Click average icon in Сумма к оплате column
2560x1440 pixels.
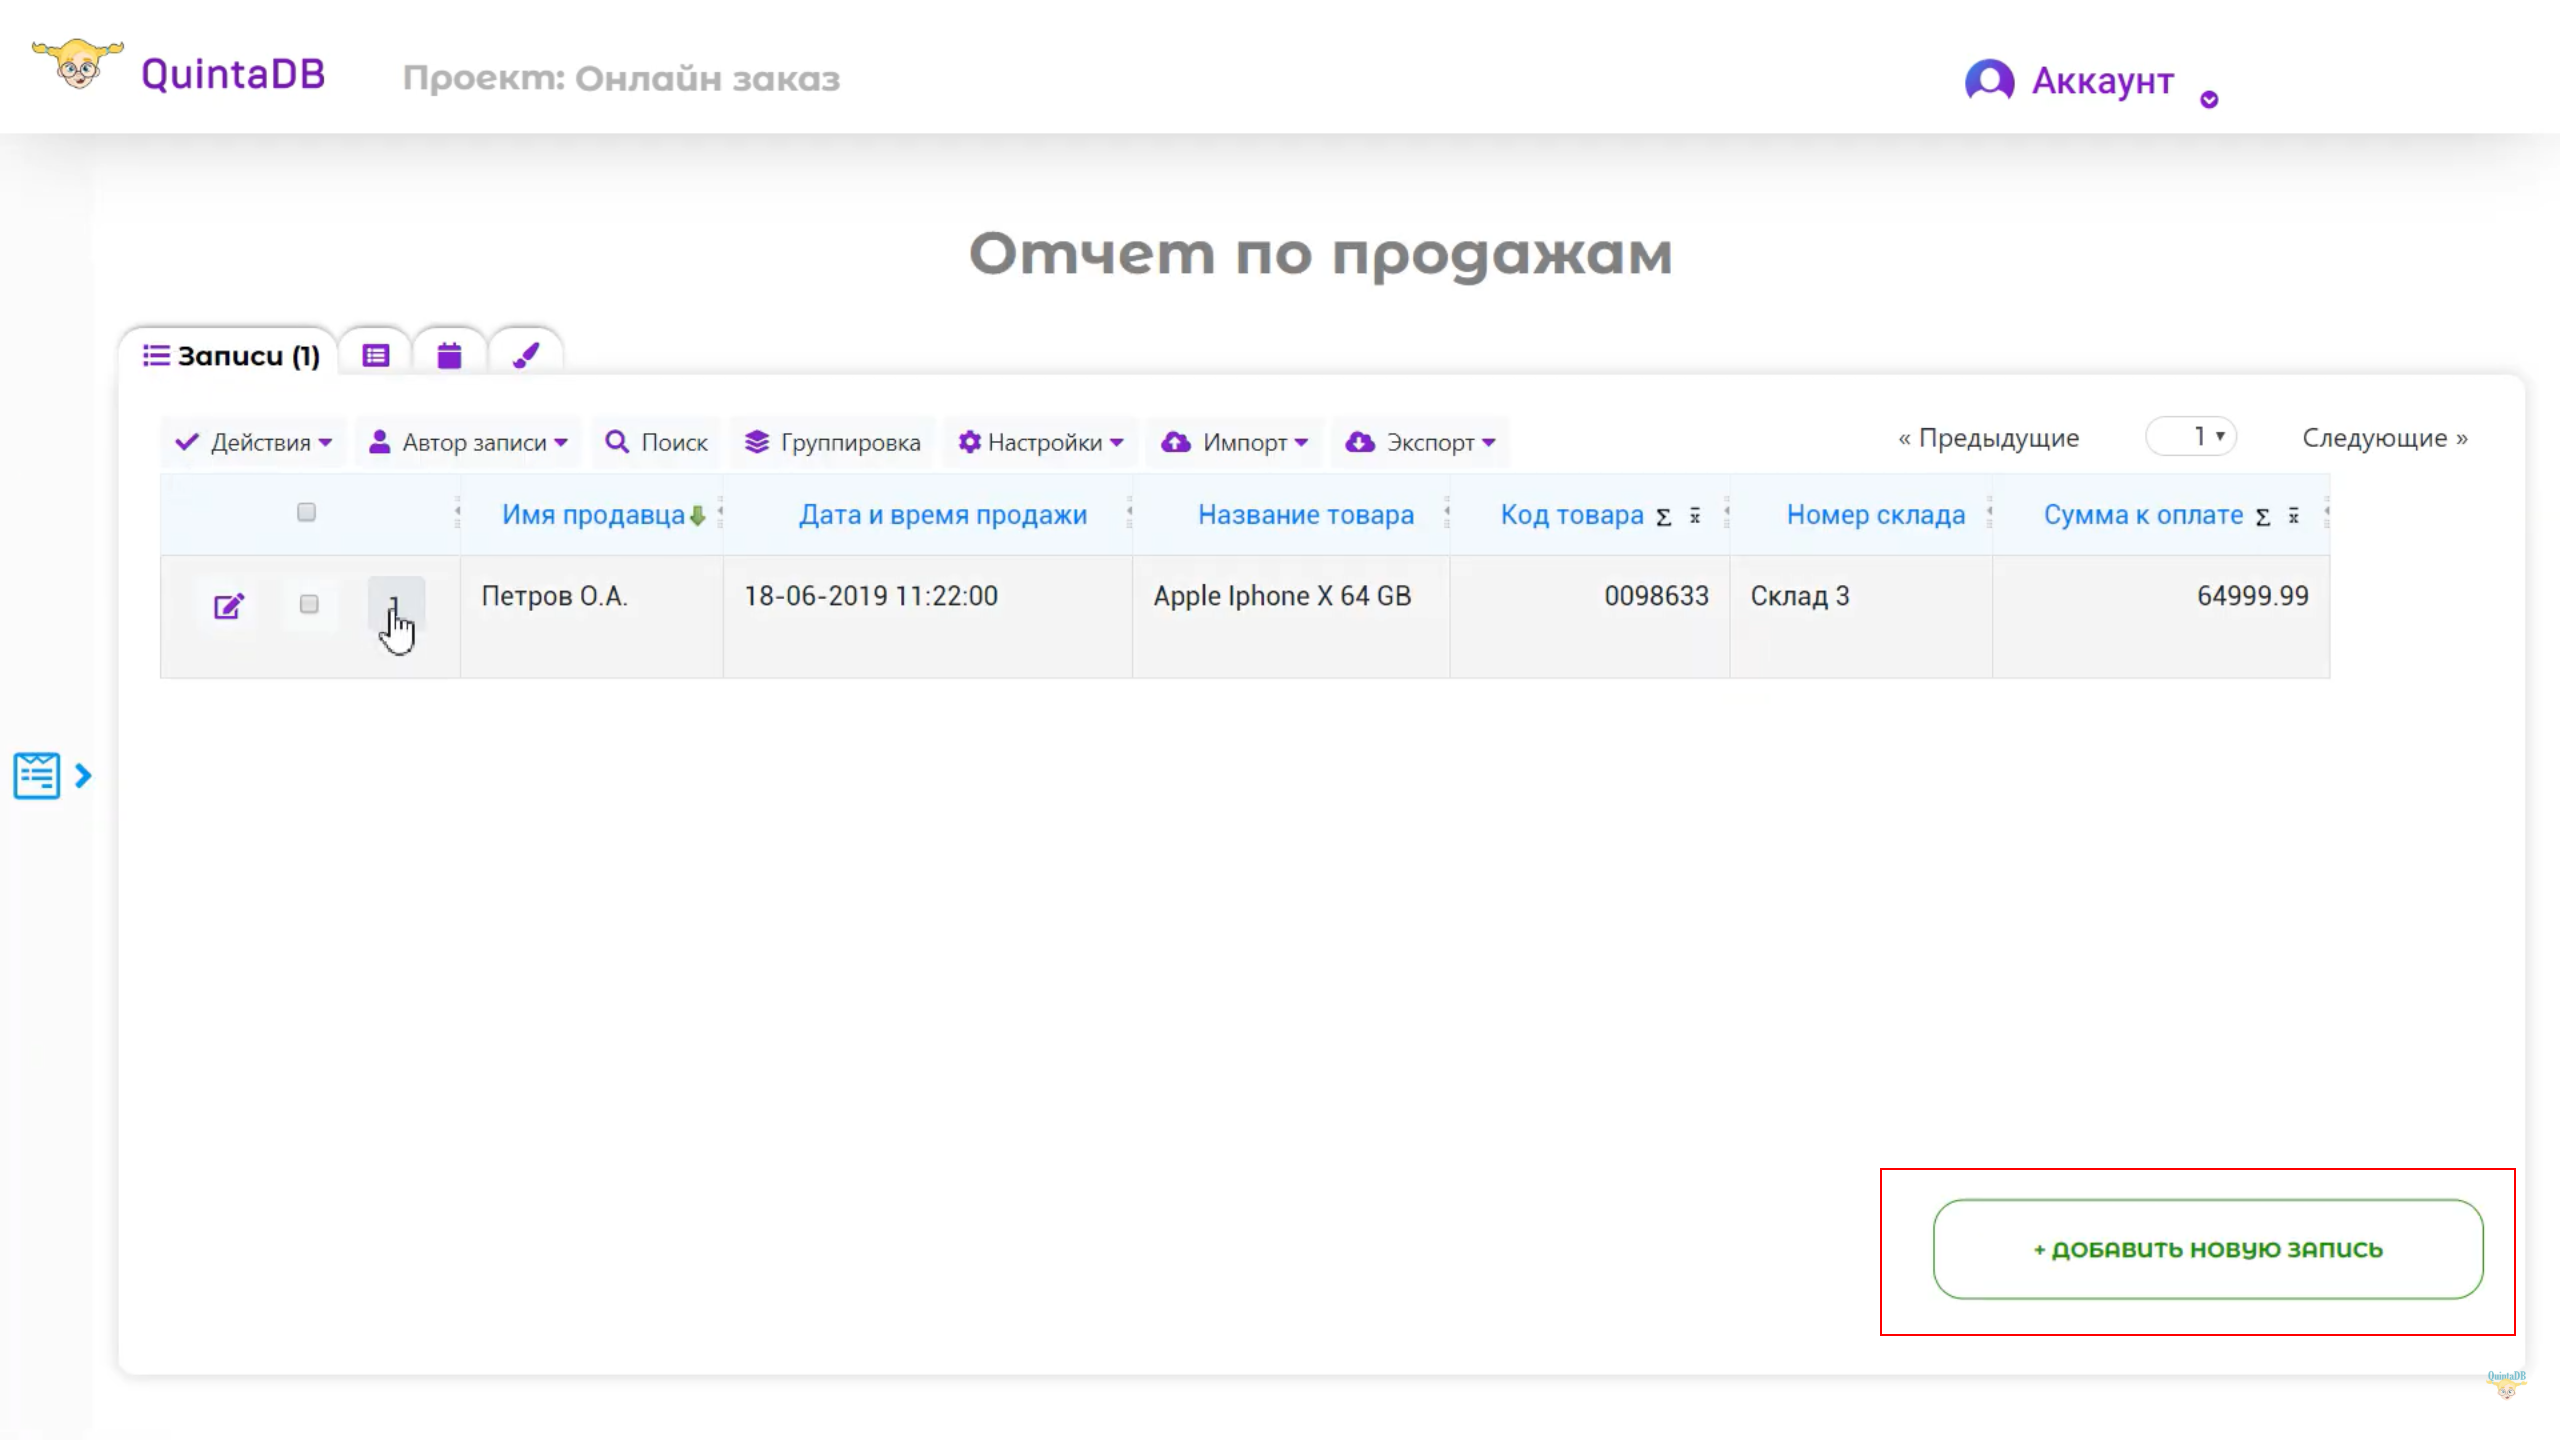tap(2294, 516)
